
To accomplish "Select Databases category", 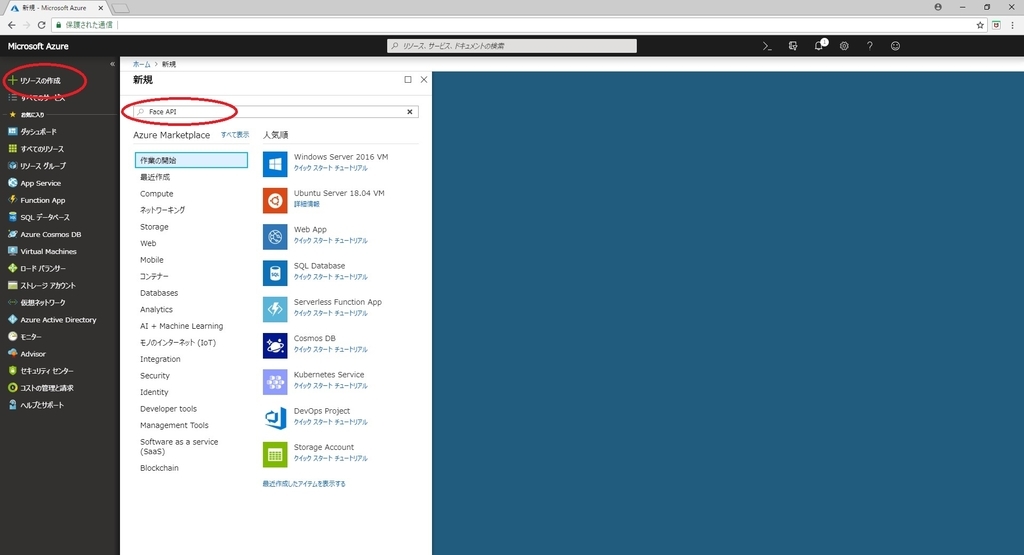I will click(x=159, y=293).
